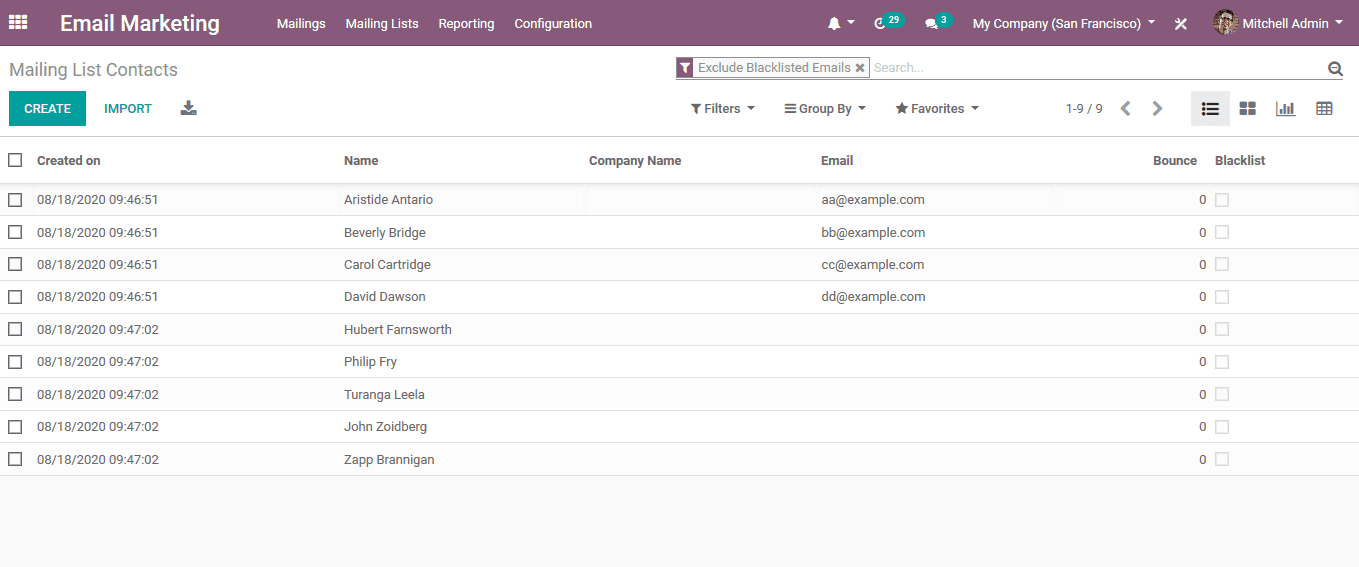The width and height of the screenshot is (1359, 567).
Task: Switch to pivot table view
Action: tap(1324, 108)
